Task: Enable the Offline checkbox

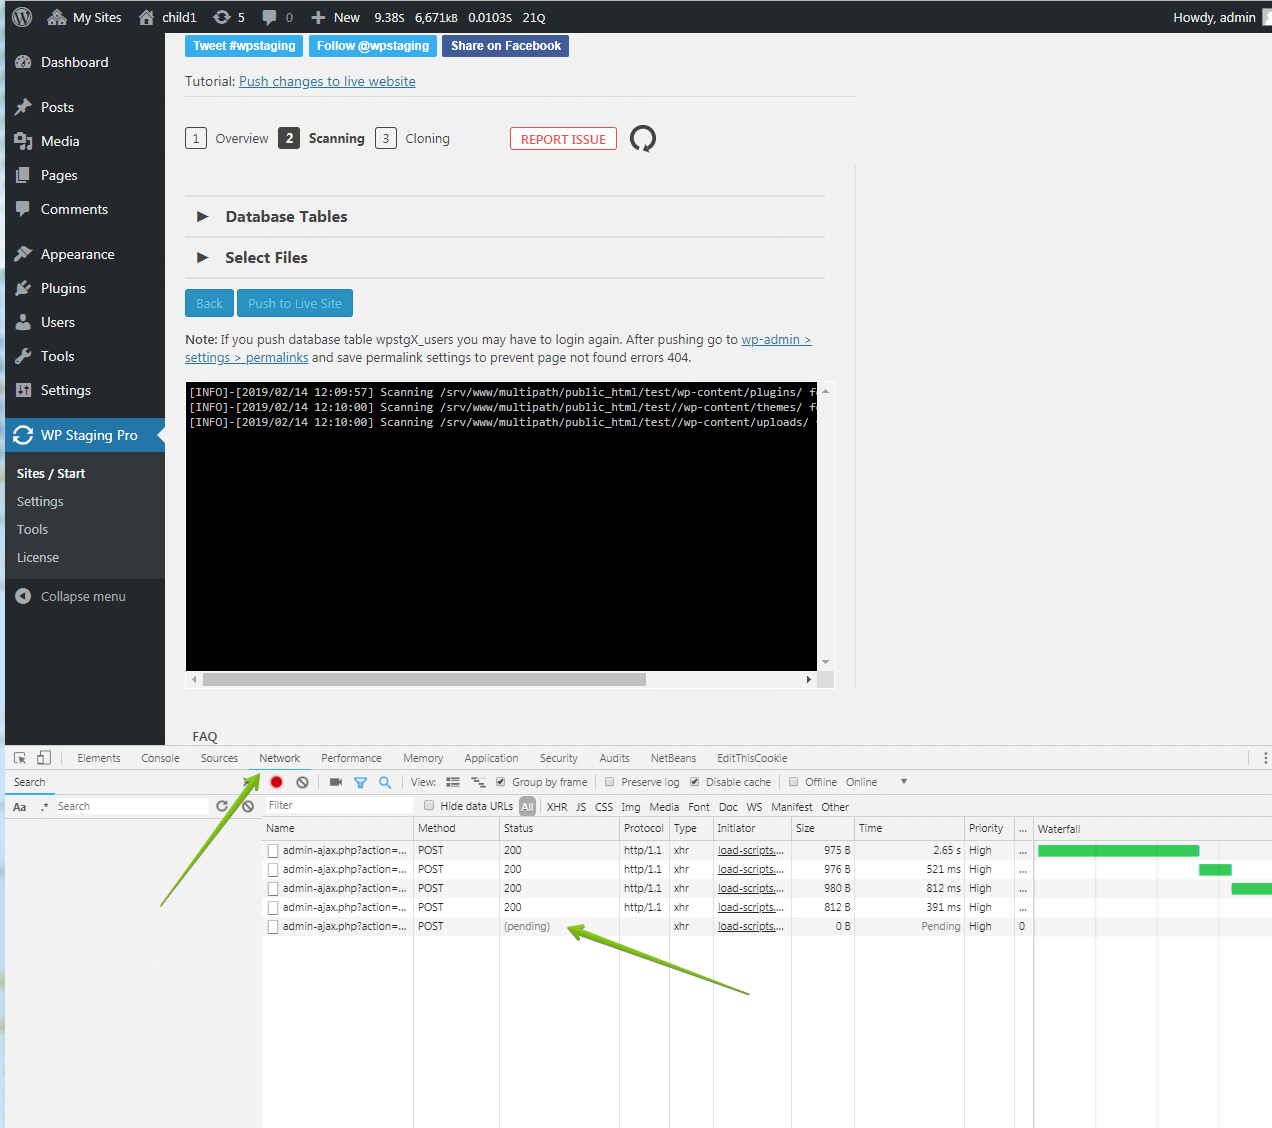Action: click(x=794, y=782)
